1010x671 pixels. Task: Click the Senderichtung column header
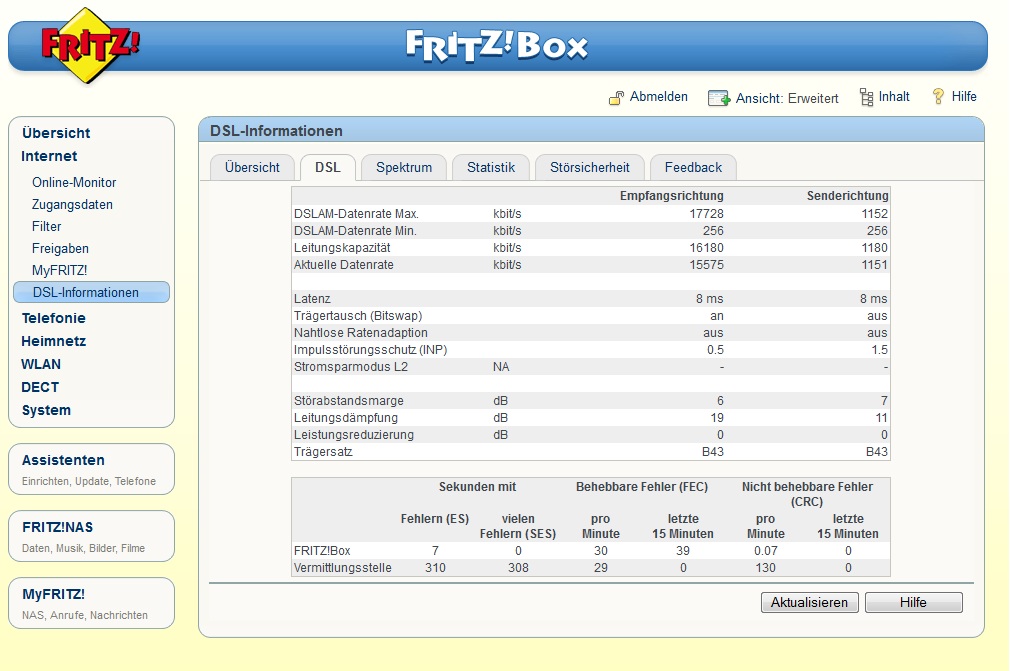tap(848, 196)
